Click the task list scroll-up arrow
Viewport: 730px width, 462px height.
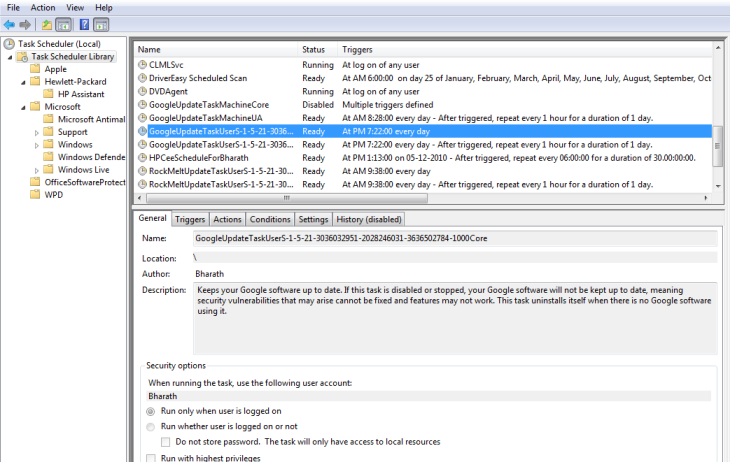717,48
